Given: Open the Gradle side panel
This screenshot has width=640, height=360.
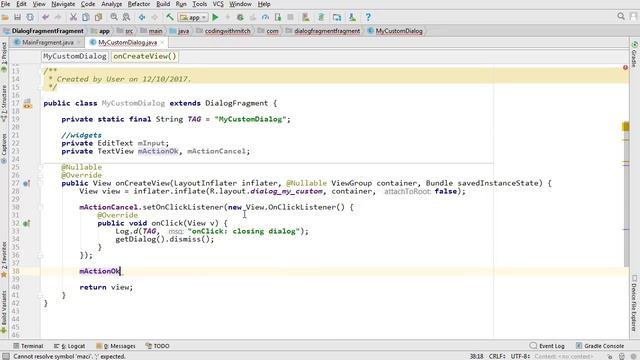Looking at the screenshot, I should point(634,54).
